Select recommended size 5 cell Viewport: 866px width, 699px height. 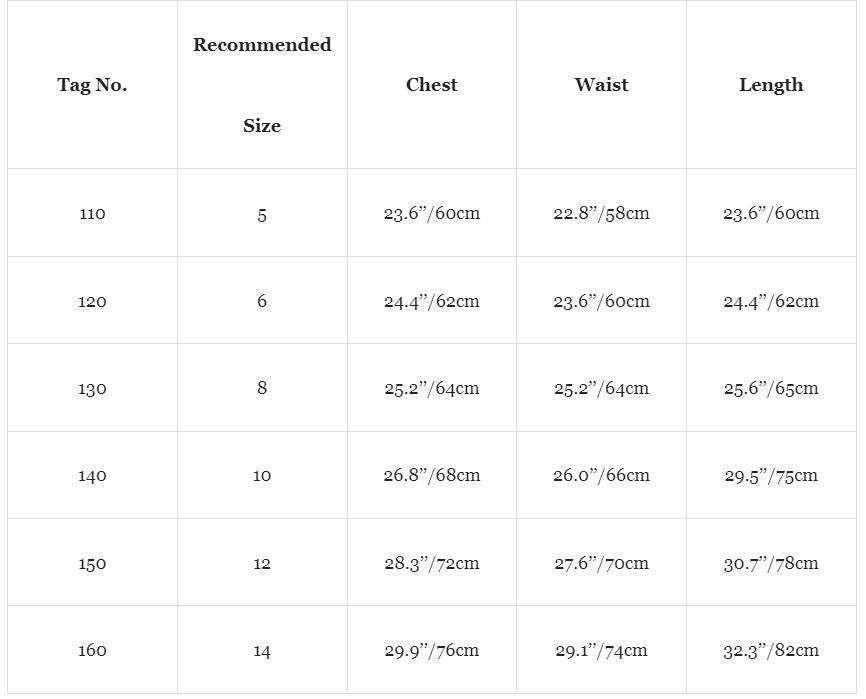(x=262, y=213)
